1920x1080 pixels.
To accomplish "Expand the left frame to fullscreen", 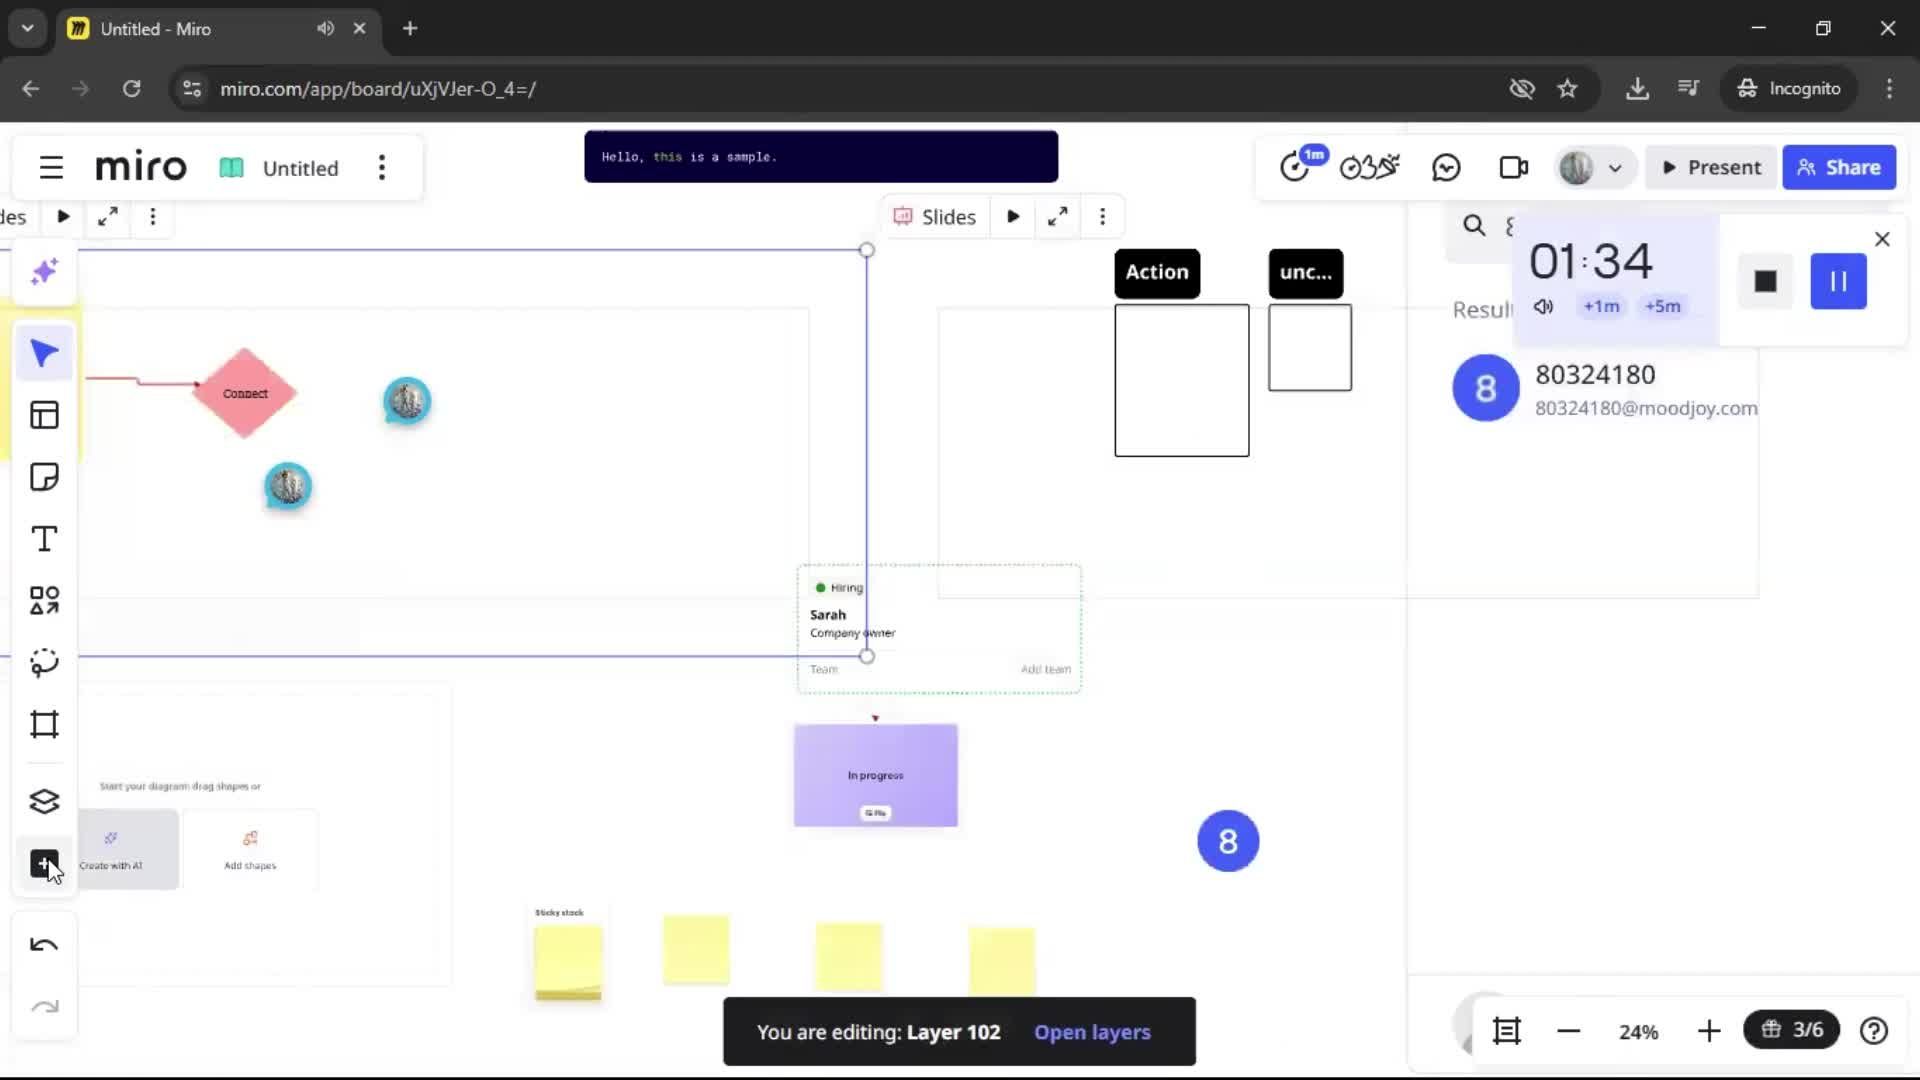I will [108, 217].
